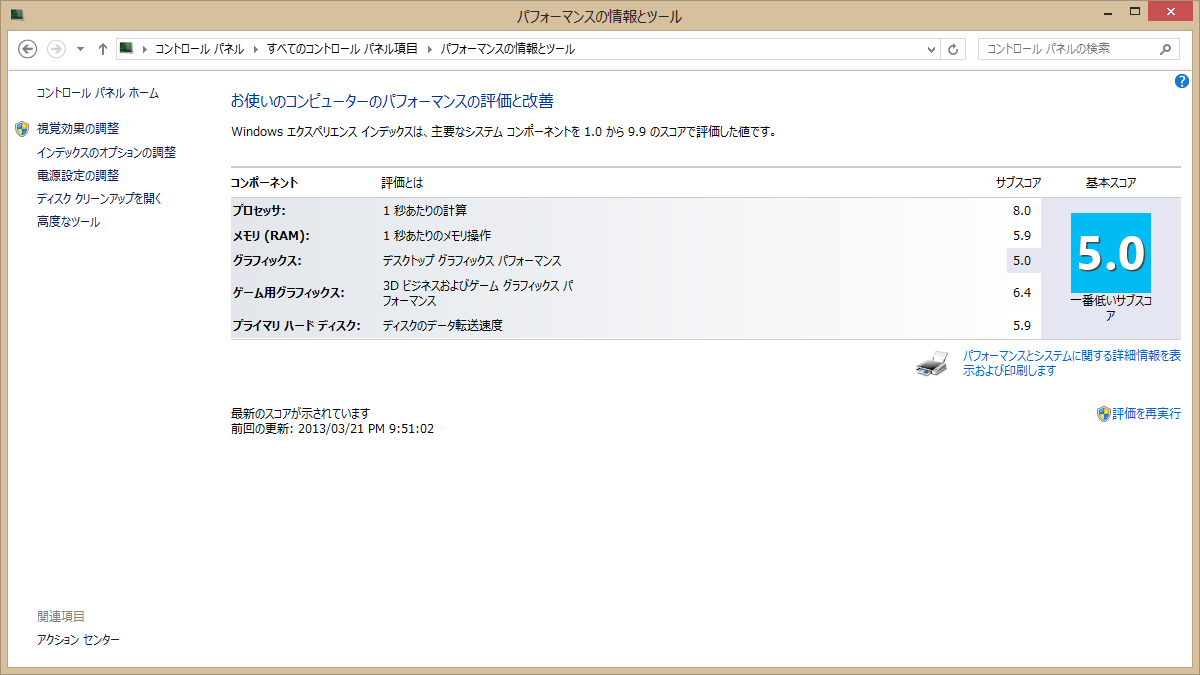Viewport: 1200px width, 675px height.
Task: Click the search magnifier icon
Action: click(x=1167, y=49)
